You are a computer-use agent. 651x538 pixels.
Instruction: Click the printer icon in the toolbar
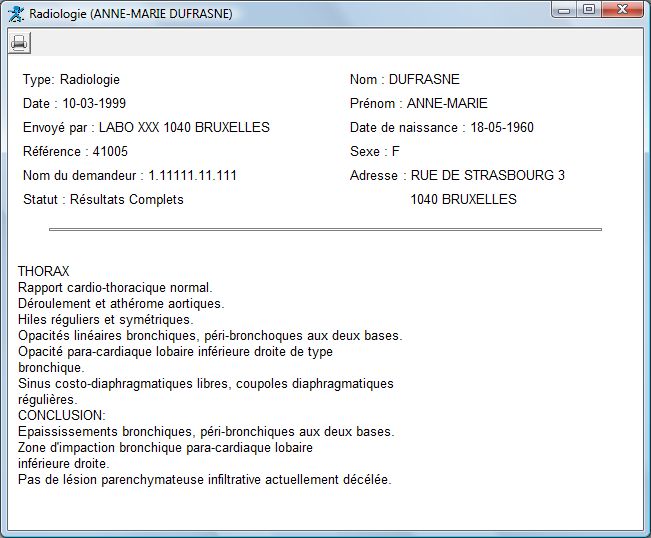click(x=20, y=42)
